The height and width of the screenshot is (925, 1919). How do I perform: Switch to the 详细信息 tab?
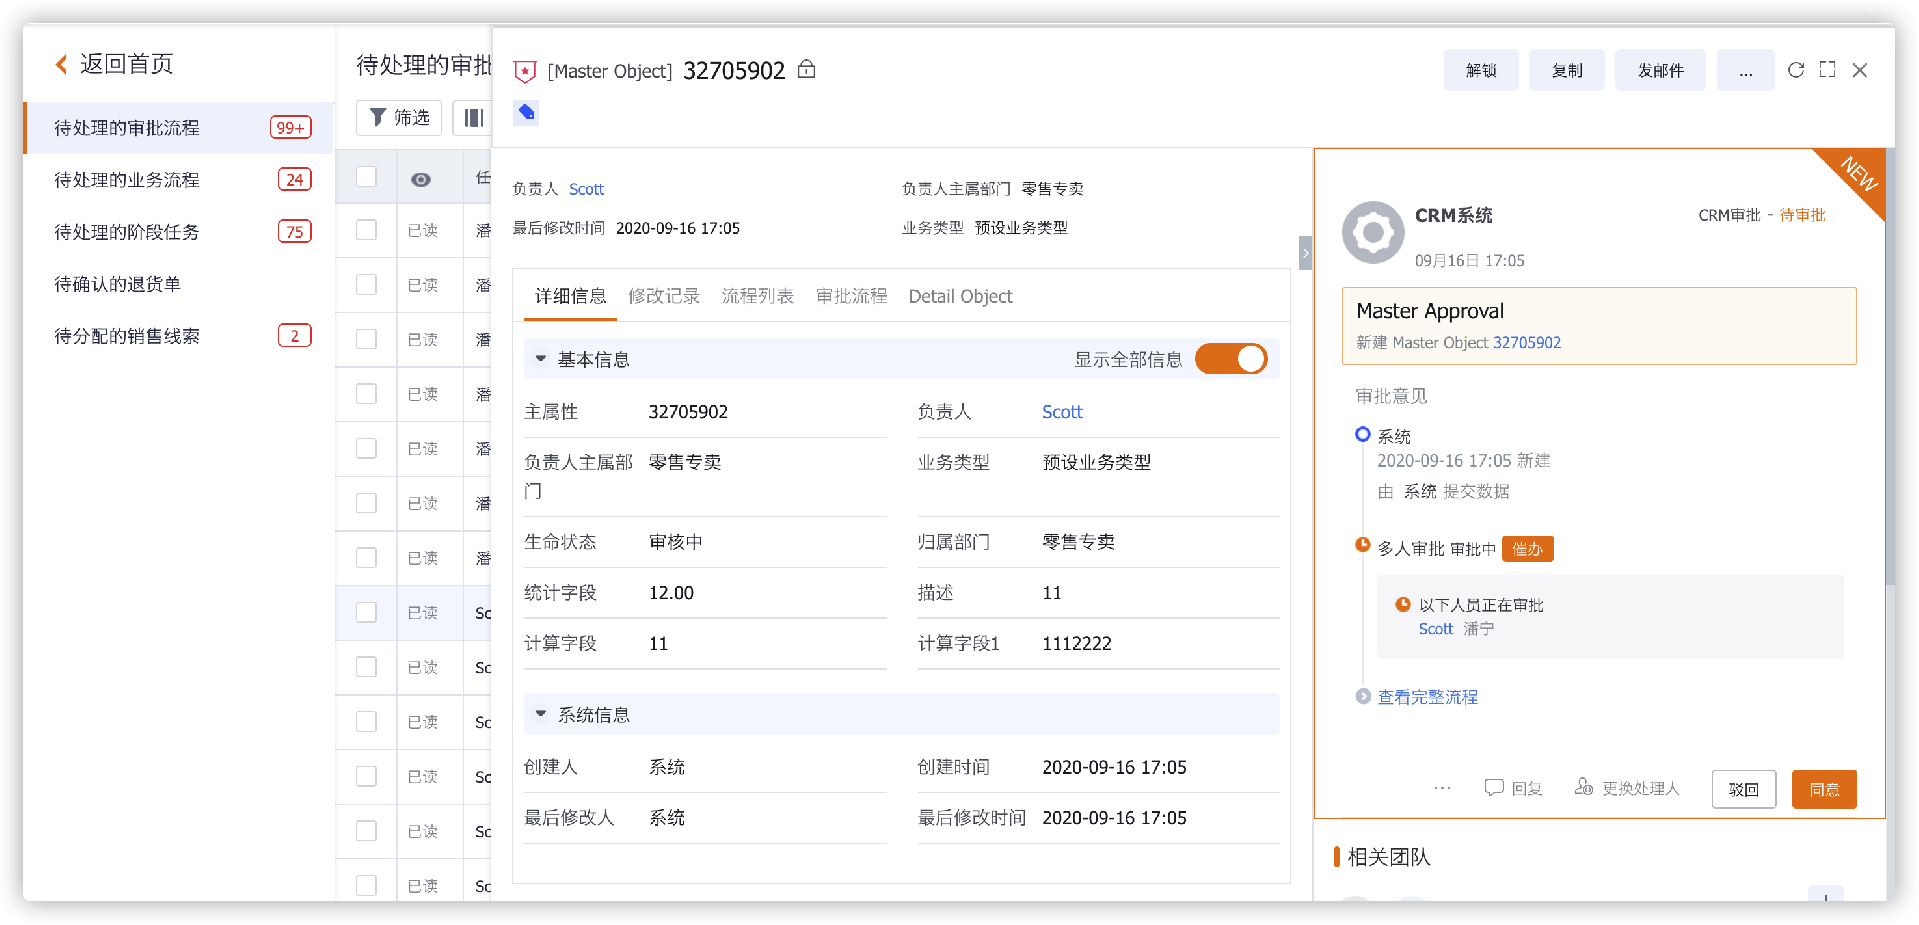coord(570,296)
